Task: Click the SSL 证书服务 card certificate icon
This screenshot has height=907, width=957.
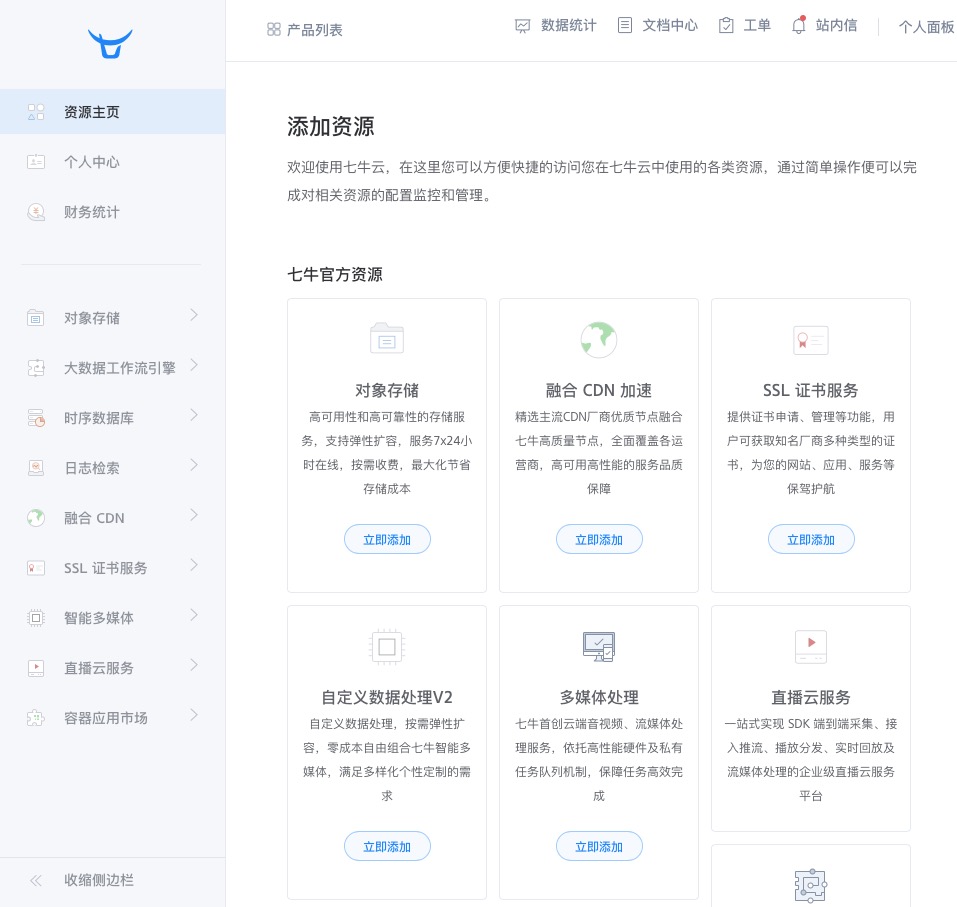Action: pos(811,340)
